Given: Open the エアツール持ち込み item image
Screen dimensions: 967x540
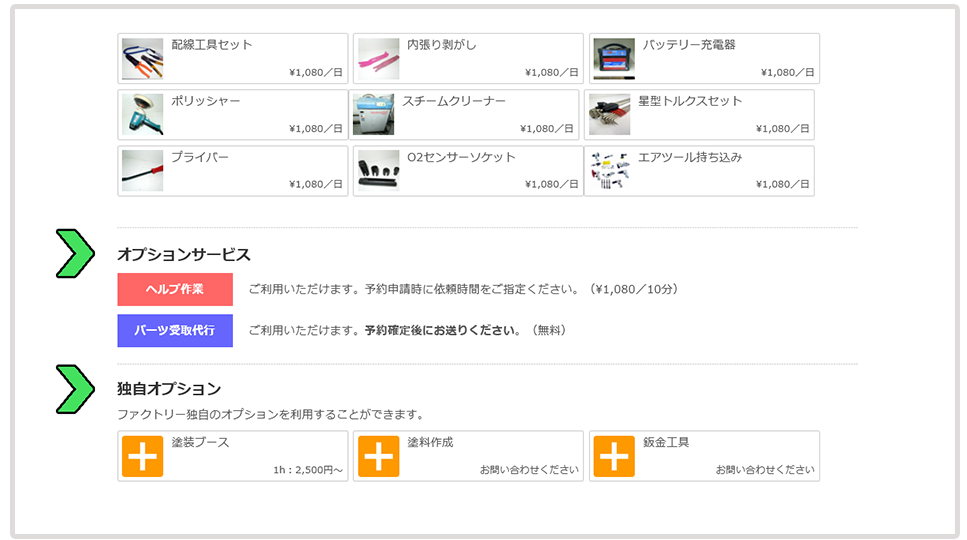Looking at the screenshot, I should [x=609, y=171].
